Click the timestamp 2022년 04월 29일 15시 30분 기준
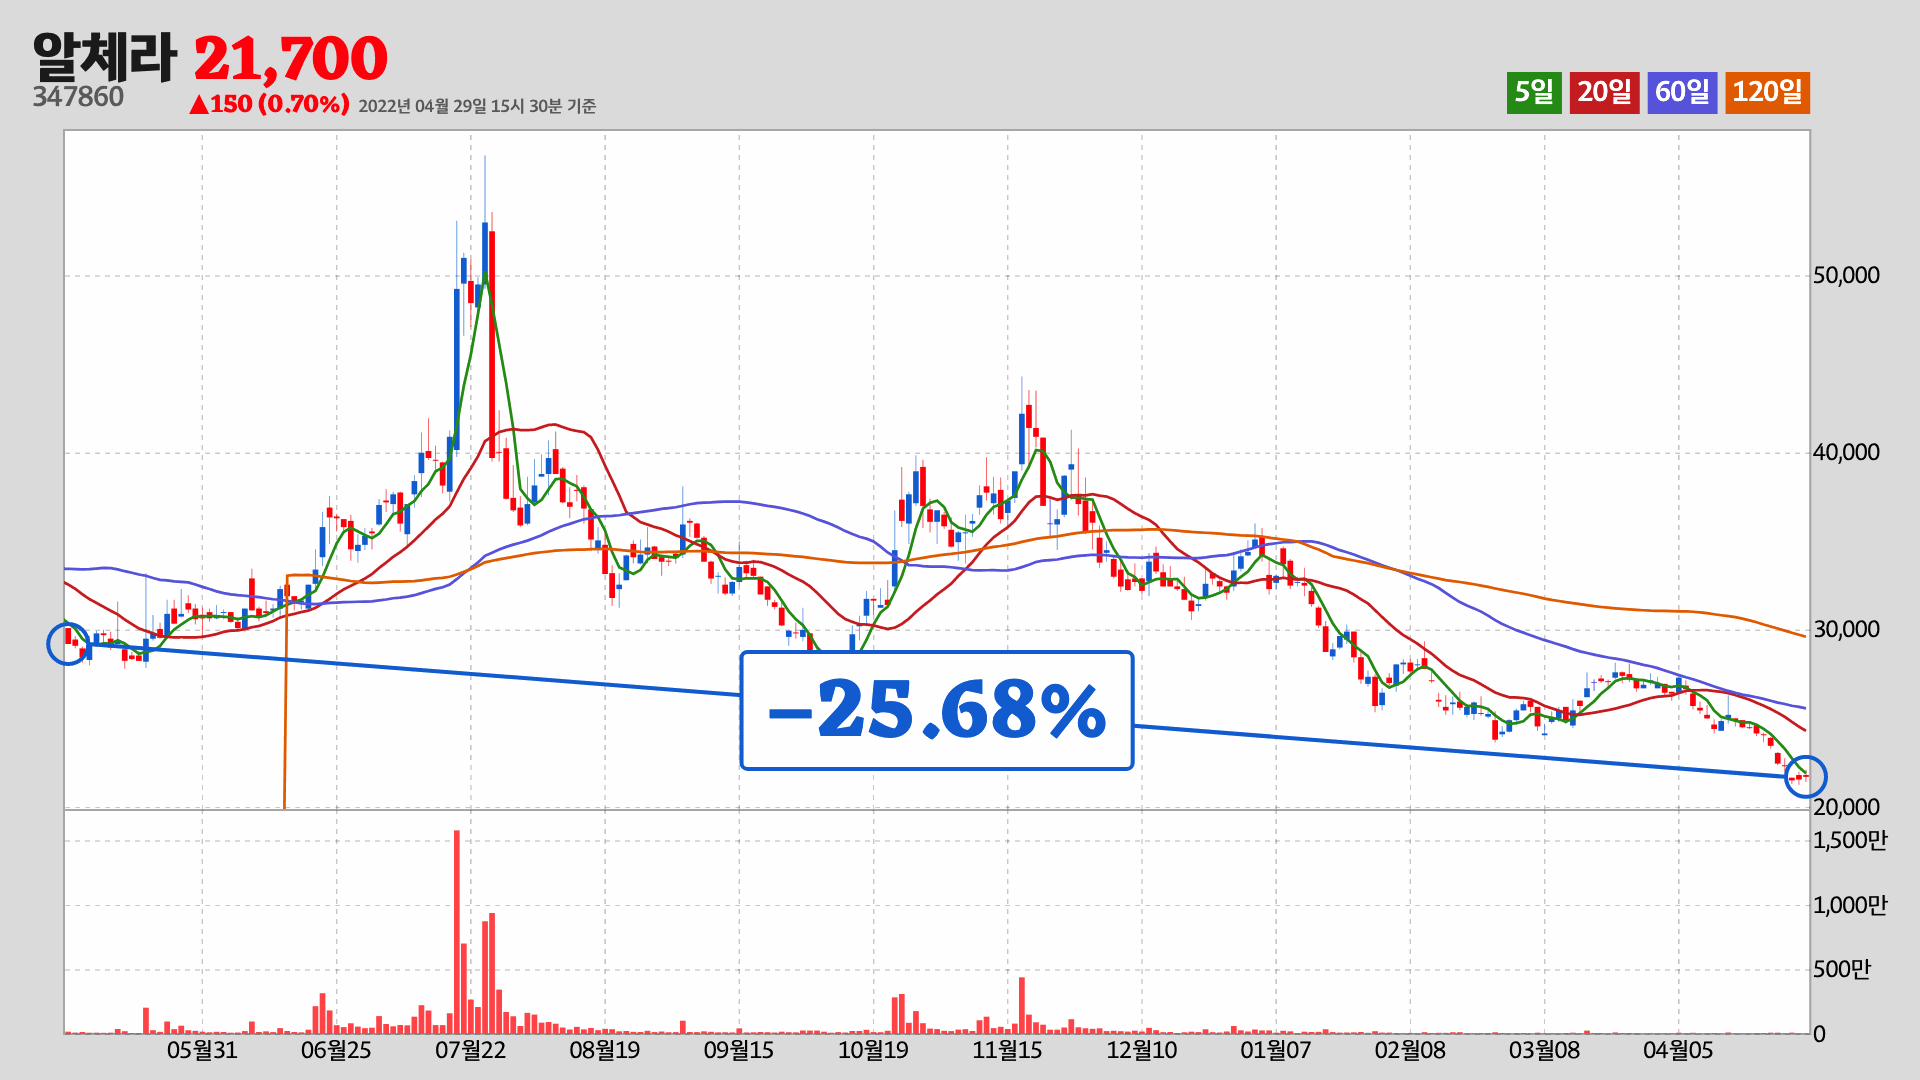The image size is (1920, 1080). pos(477,106)
